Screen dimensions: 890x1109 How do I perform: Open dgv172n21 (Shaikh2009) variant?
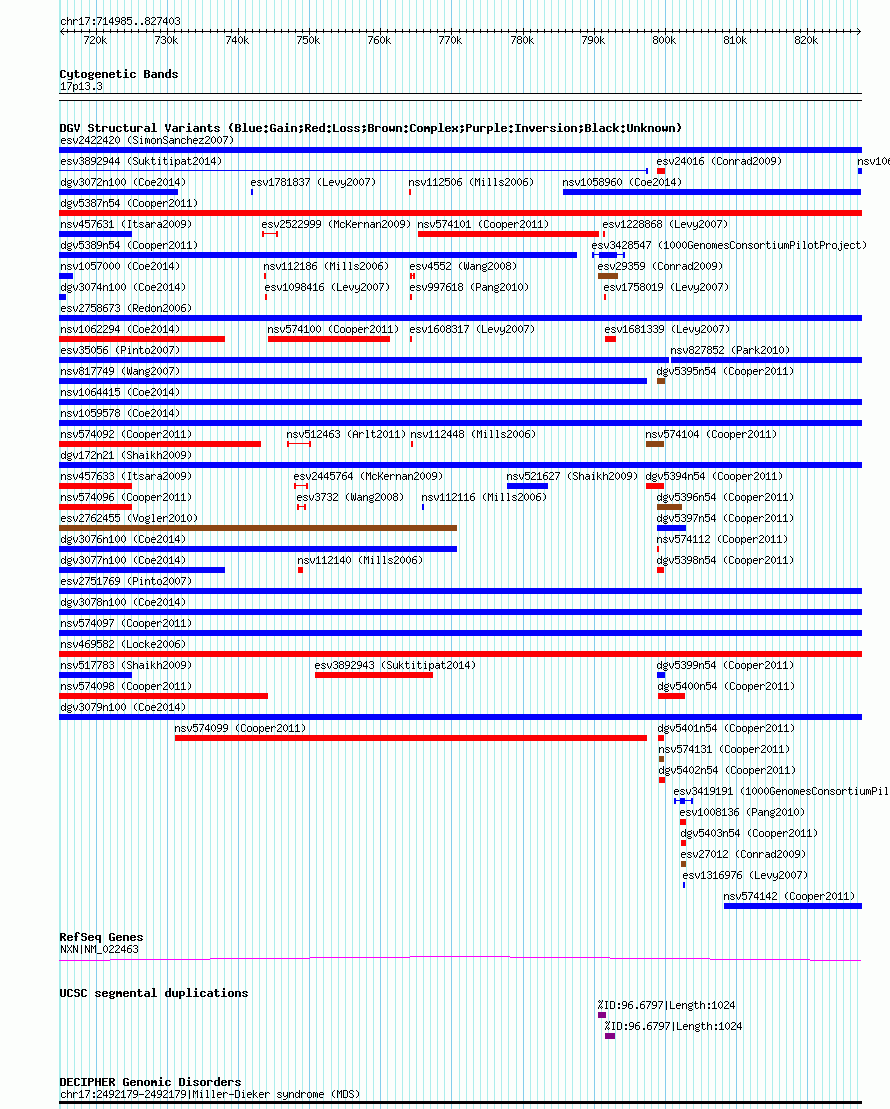coord(126,455)
